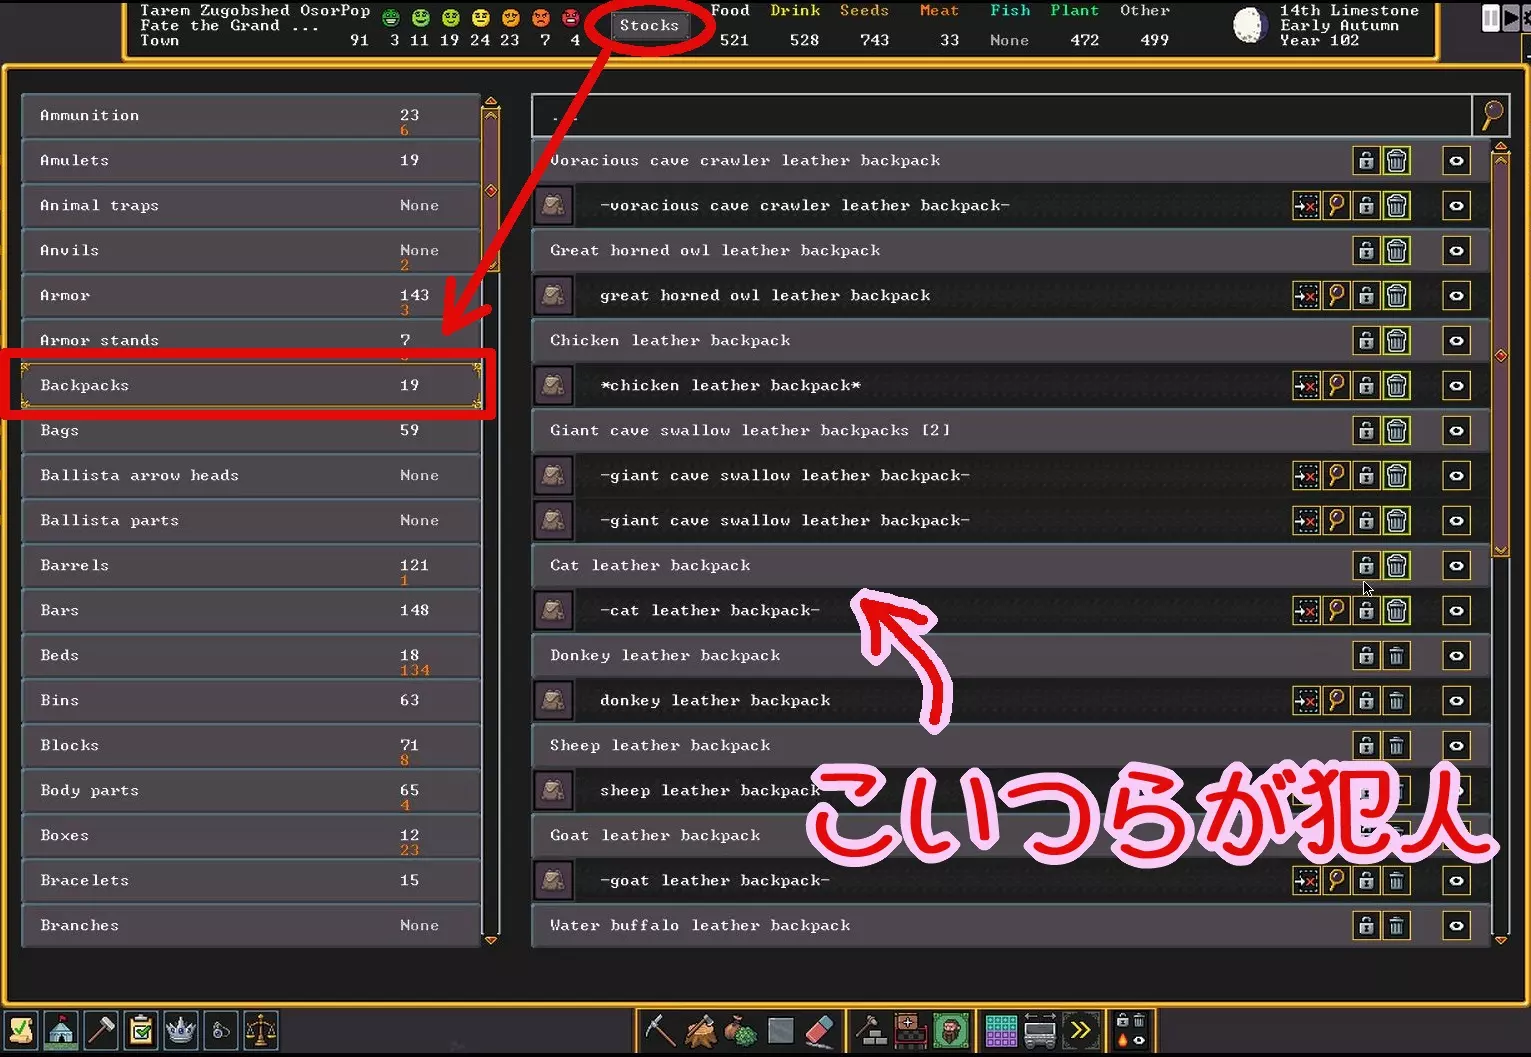Lock the Donkey leather backpack group

pos(1366,656)
